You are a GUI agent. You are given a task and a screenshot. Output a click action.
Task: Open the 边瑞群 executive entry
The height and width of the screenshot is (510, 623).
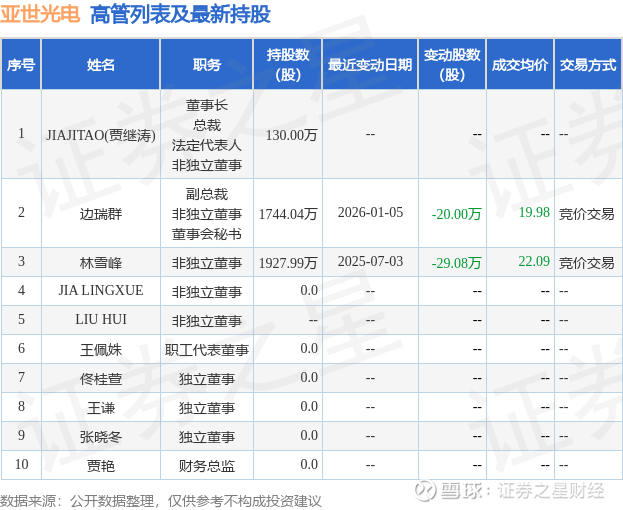pyautogui.click(x=101, y=213)
